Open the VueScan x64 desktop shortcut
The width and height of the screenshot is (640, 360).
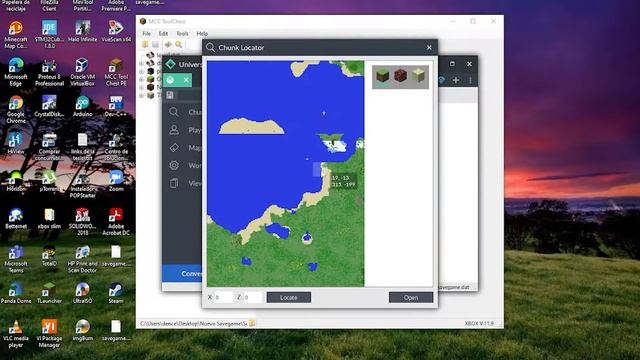pos(116,31)
